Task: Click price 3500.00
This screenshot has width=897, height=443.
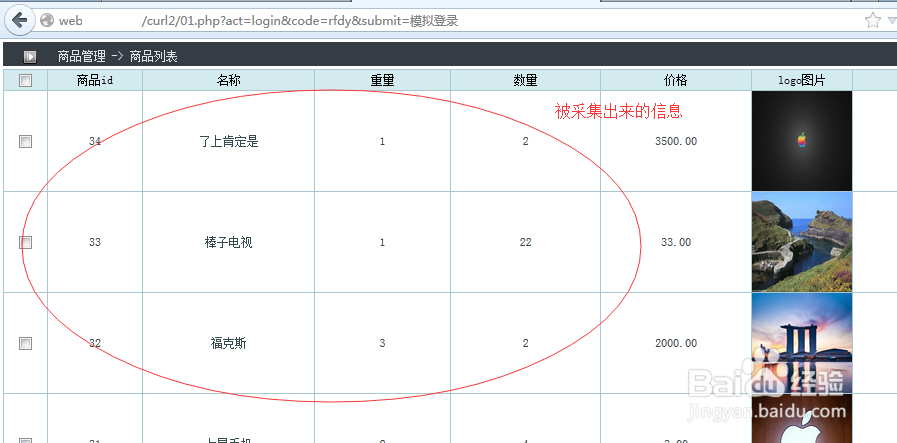Action: click(676, 141)
